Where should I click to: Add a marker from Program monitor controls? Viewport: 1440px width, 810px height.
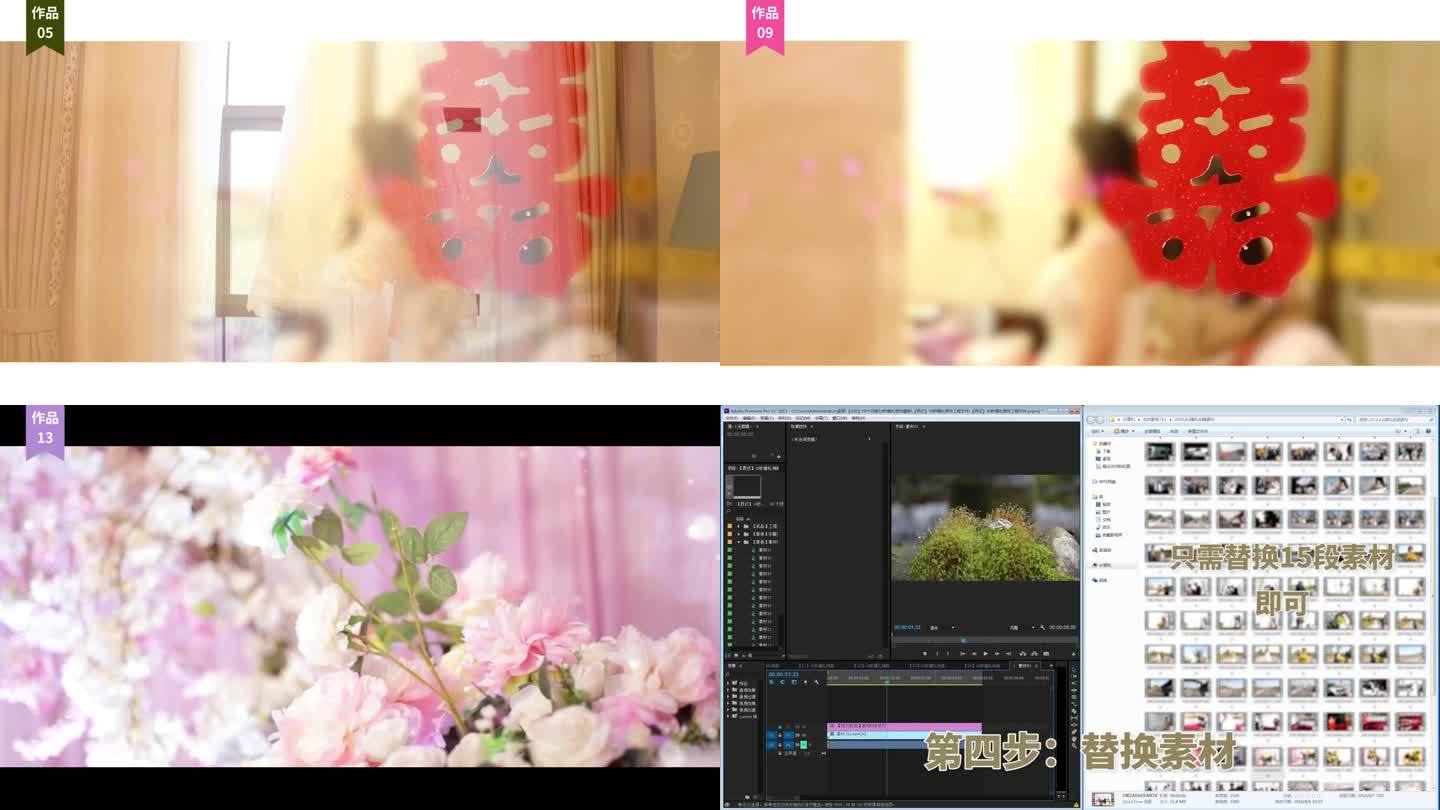click(925, 654)
